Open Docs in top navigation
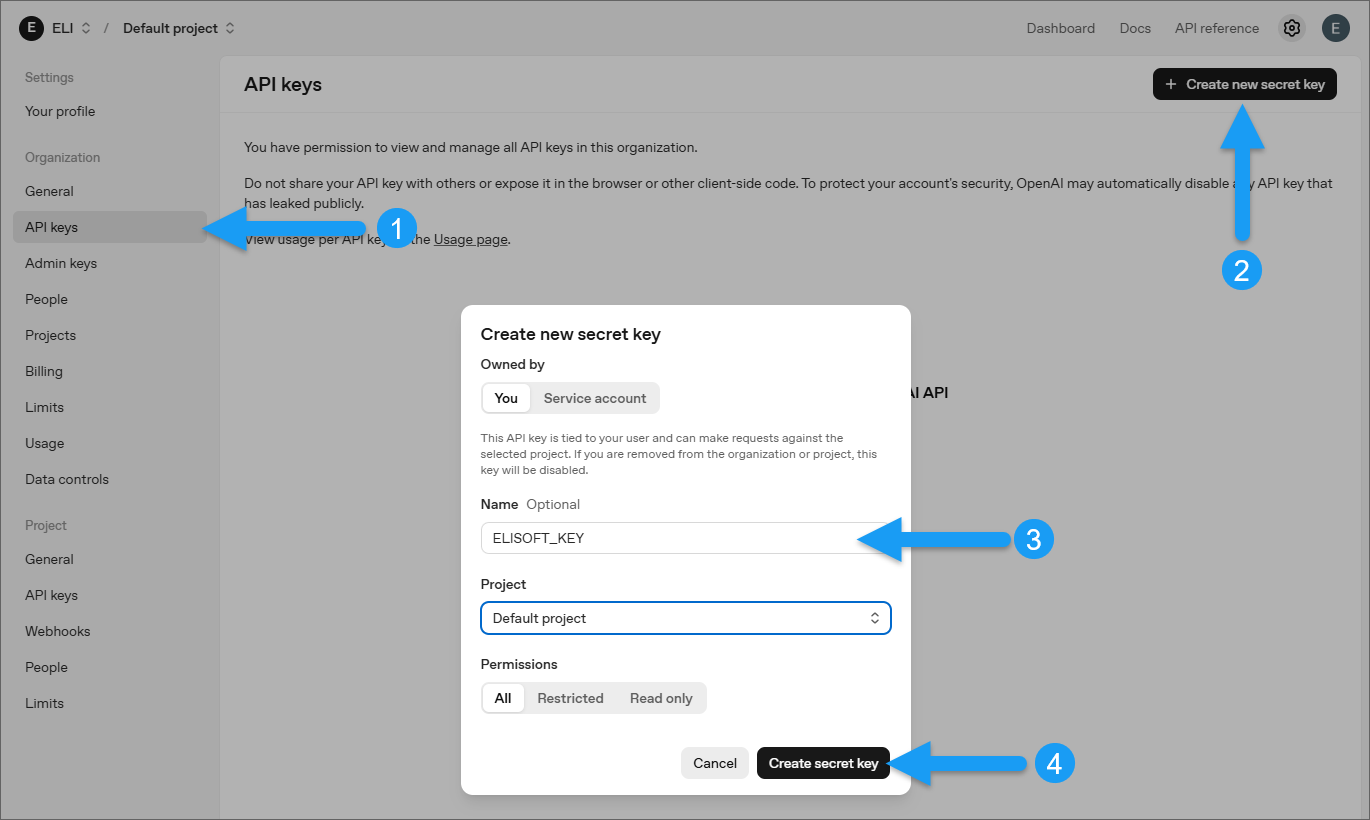Screen dimensions: 1370x820 pos(1135,28)
